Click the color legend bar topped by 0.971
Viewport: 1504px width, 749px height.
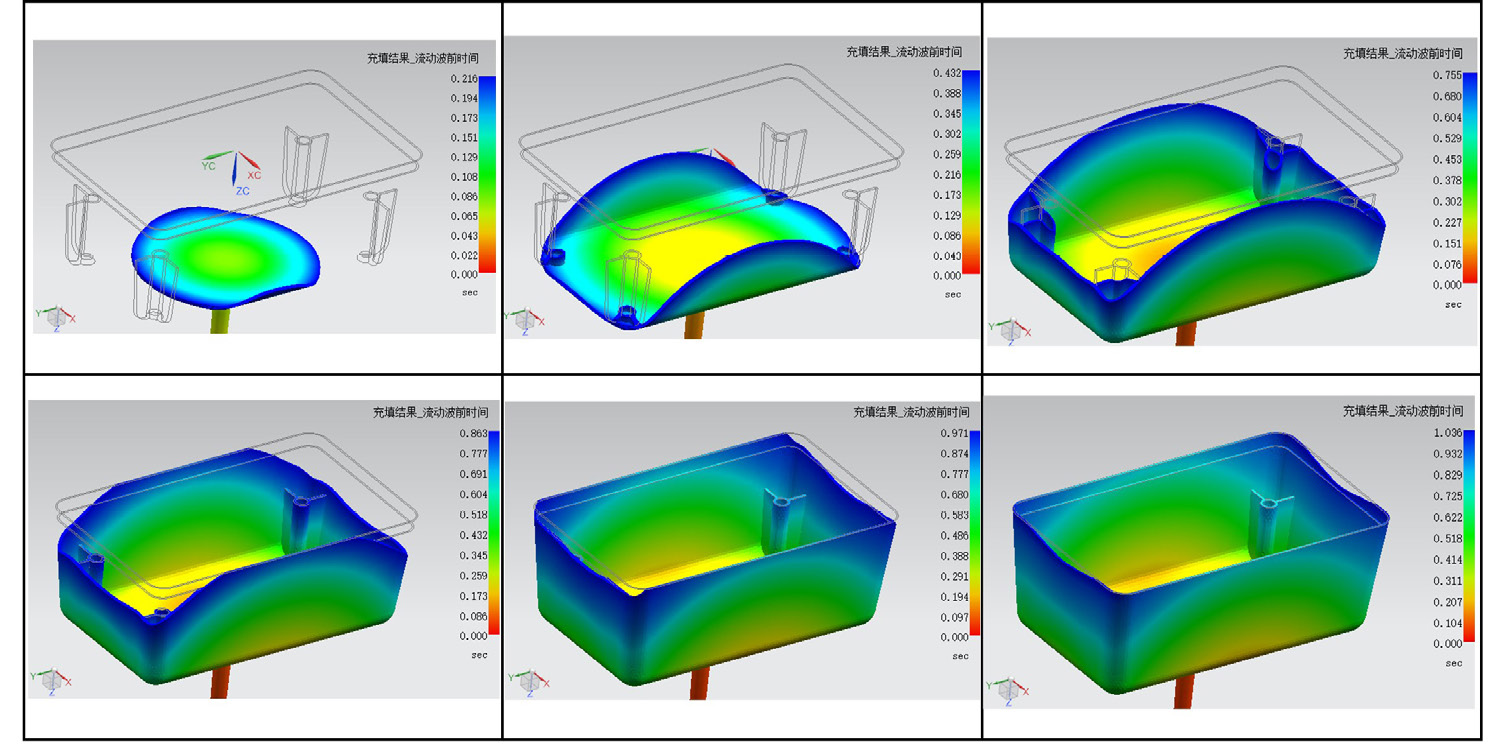click(x=974, y=533)
